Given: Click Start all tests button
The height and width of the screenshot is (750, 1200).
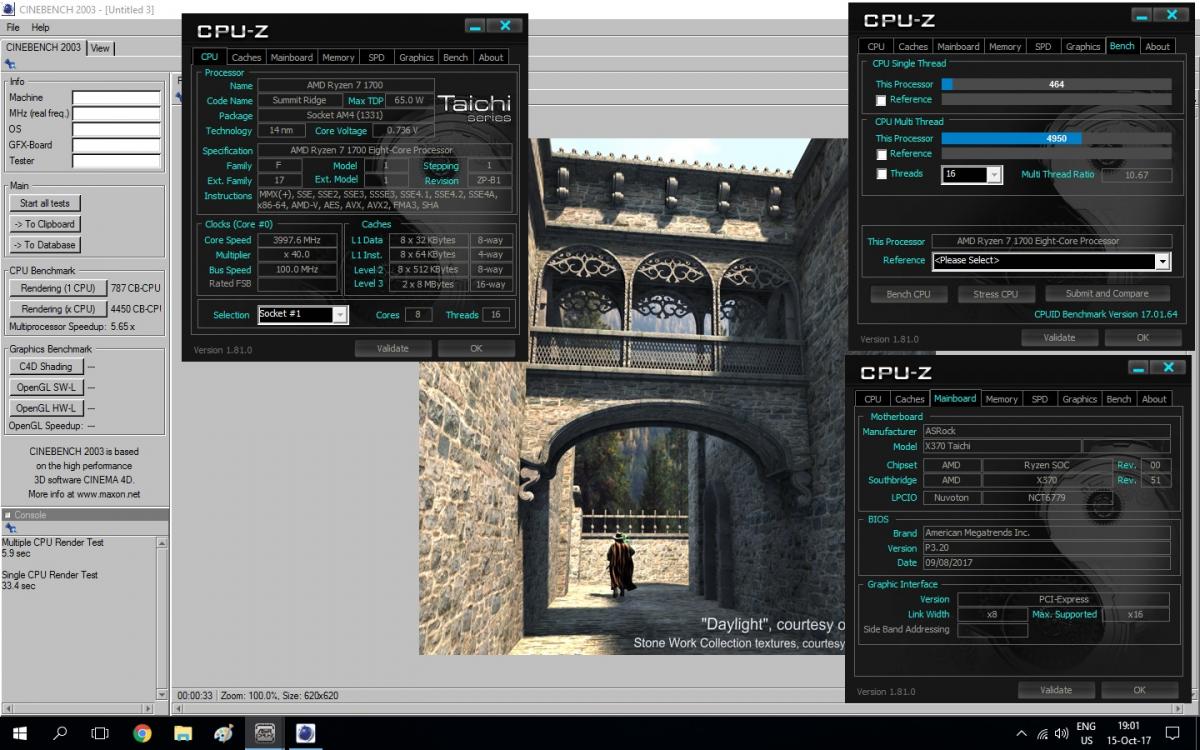Looking at the screenshot, I should tap(44, 203).
